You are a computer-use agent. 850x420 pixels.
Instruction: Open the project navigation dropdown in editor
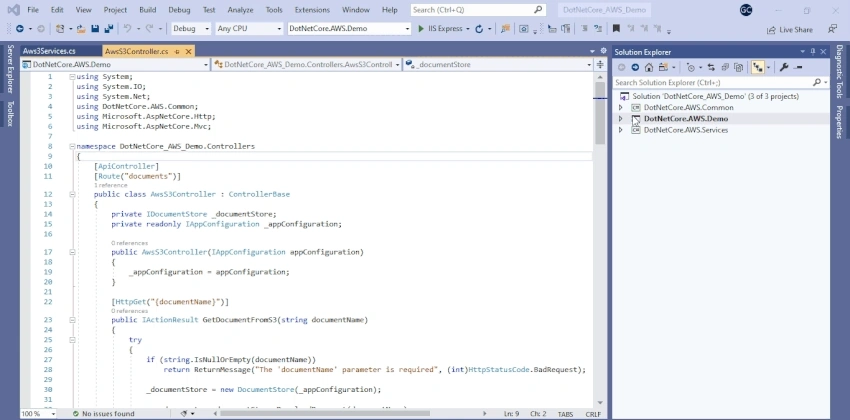click(x=115, y=64)
